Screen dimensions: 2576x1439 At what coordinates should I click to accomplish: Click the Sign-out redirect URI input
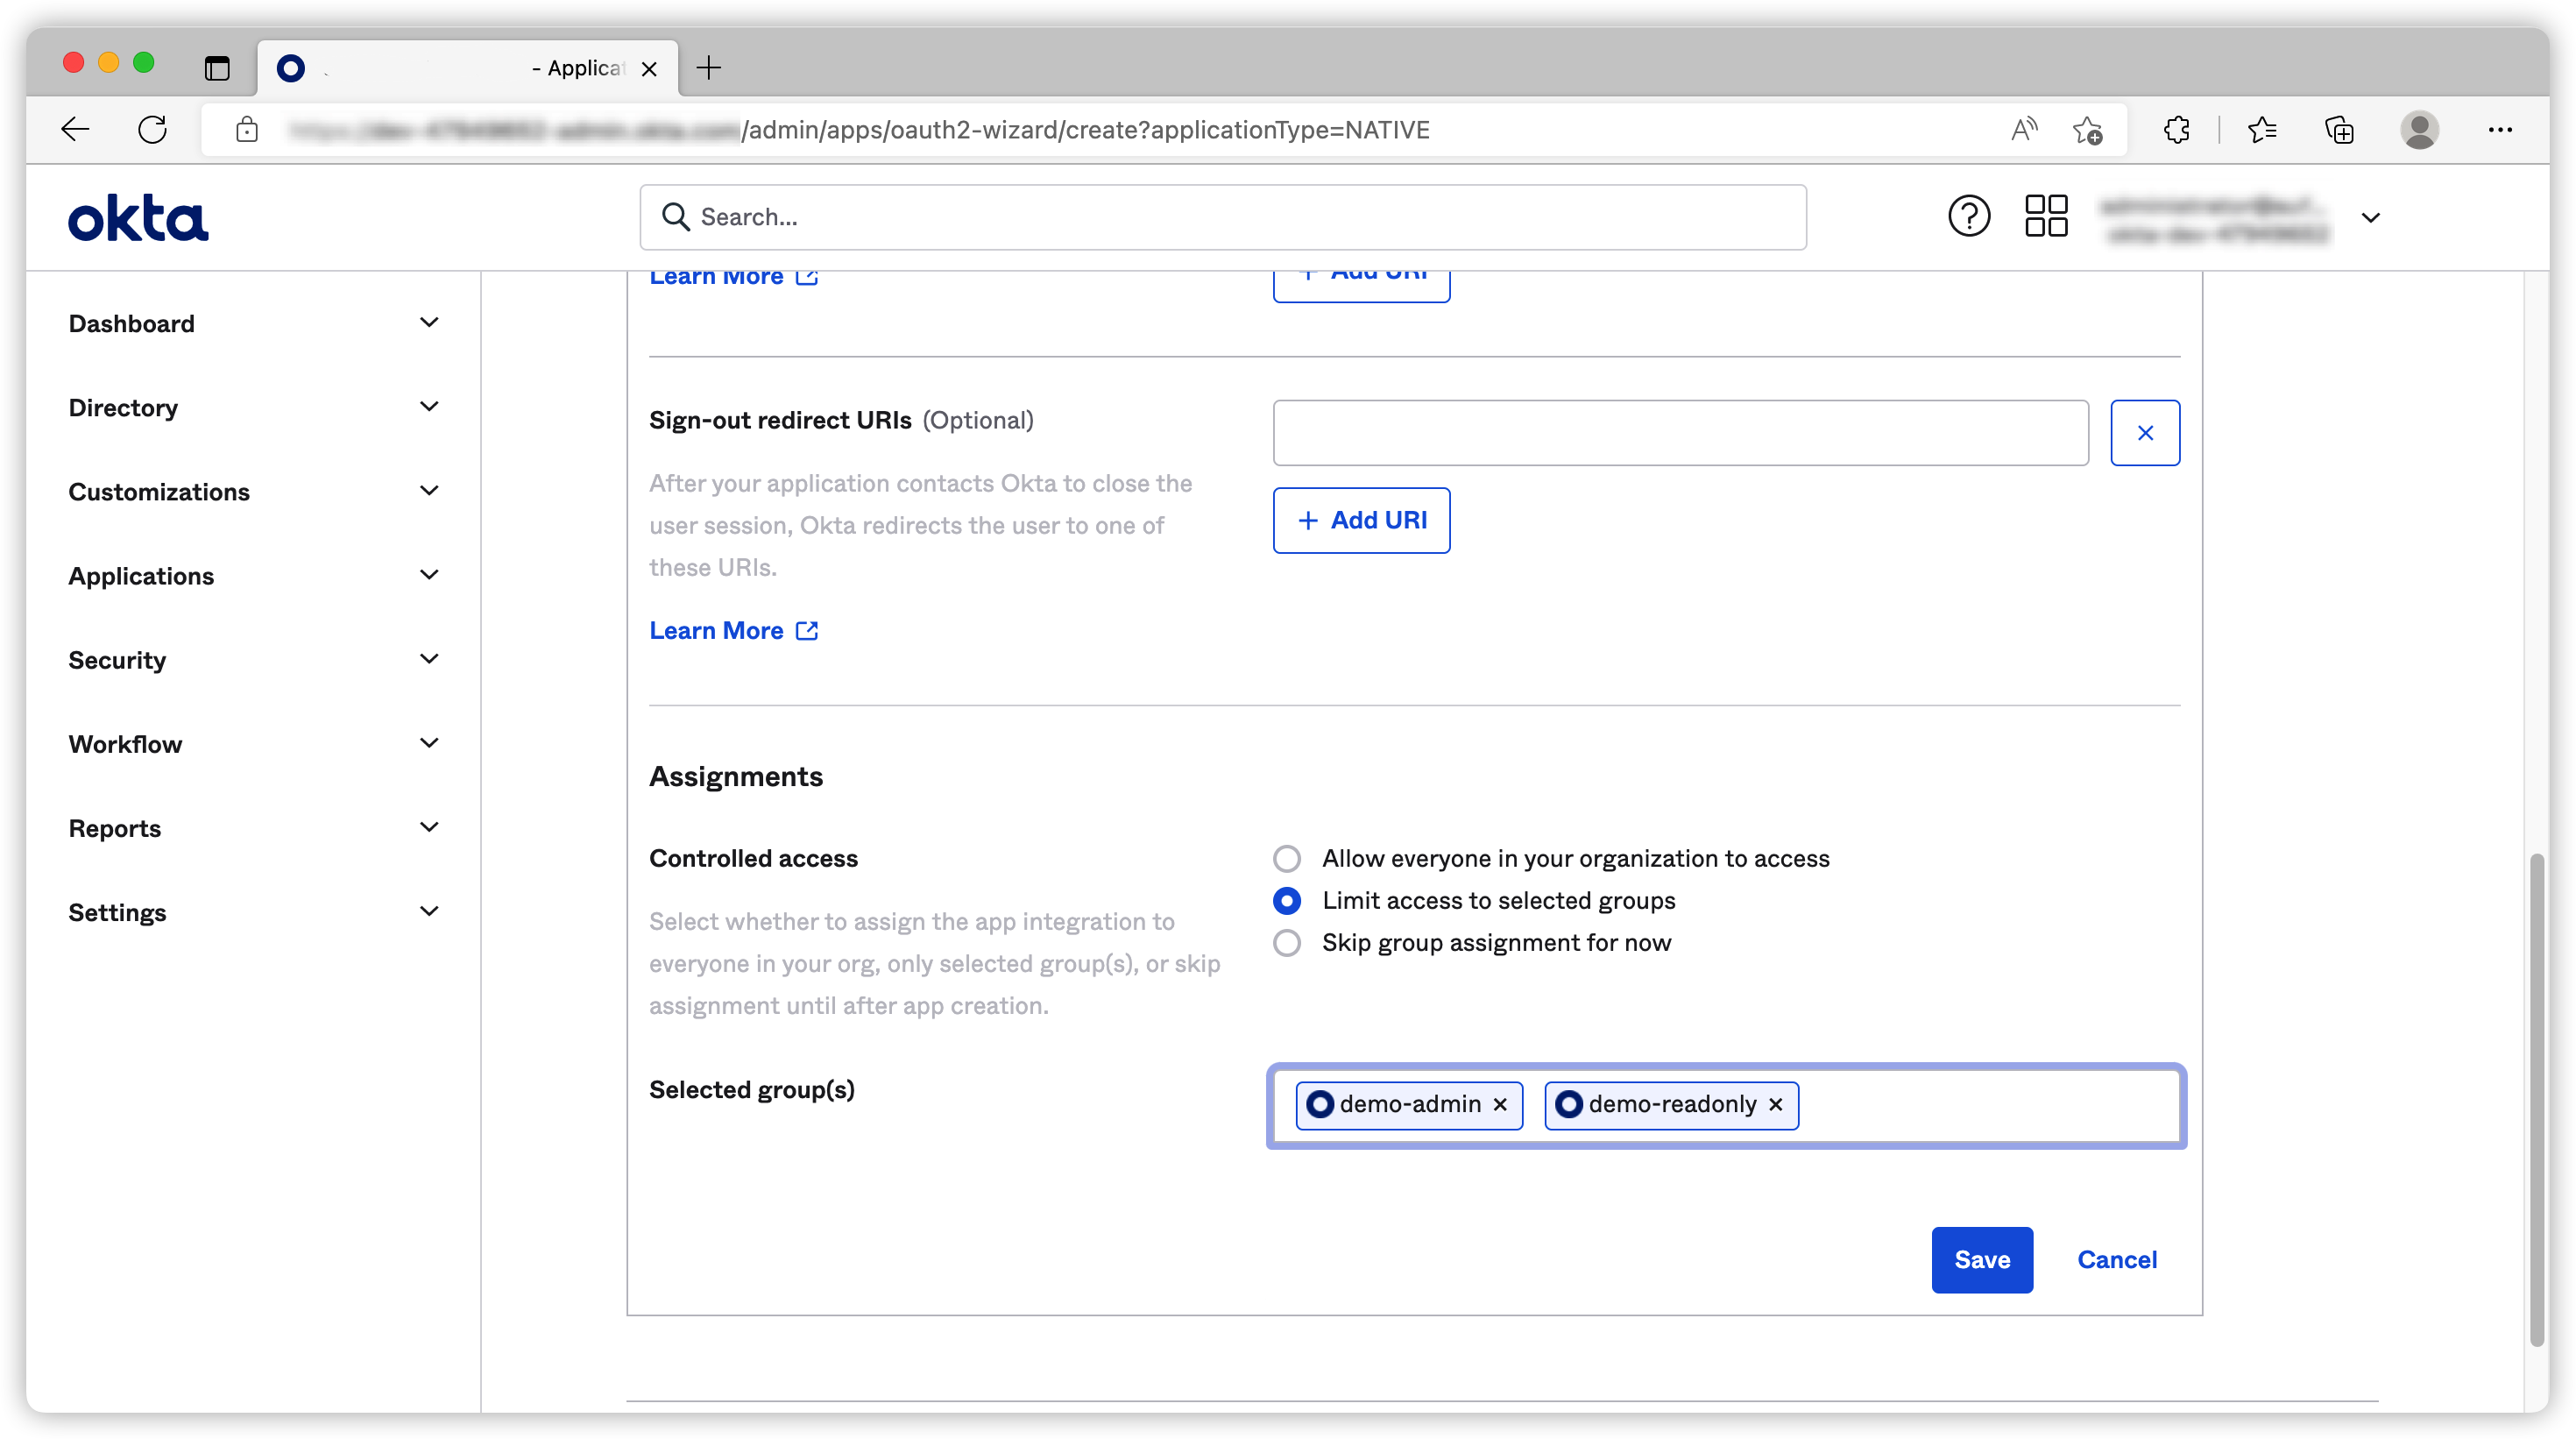[1680, 433]
